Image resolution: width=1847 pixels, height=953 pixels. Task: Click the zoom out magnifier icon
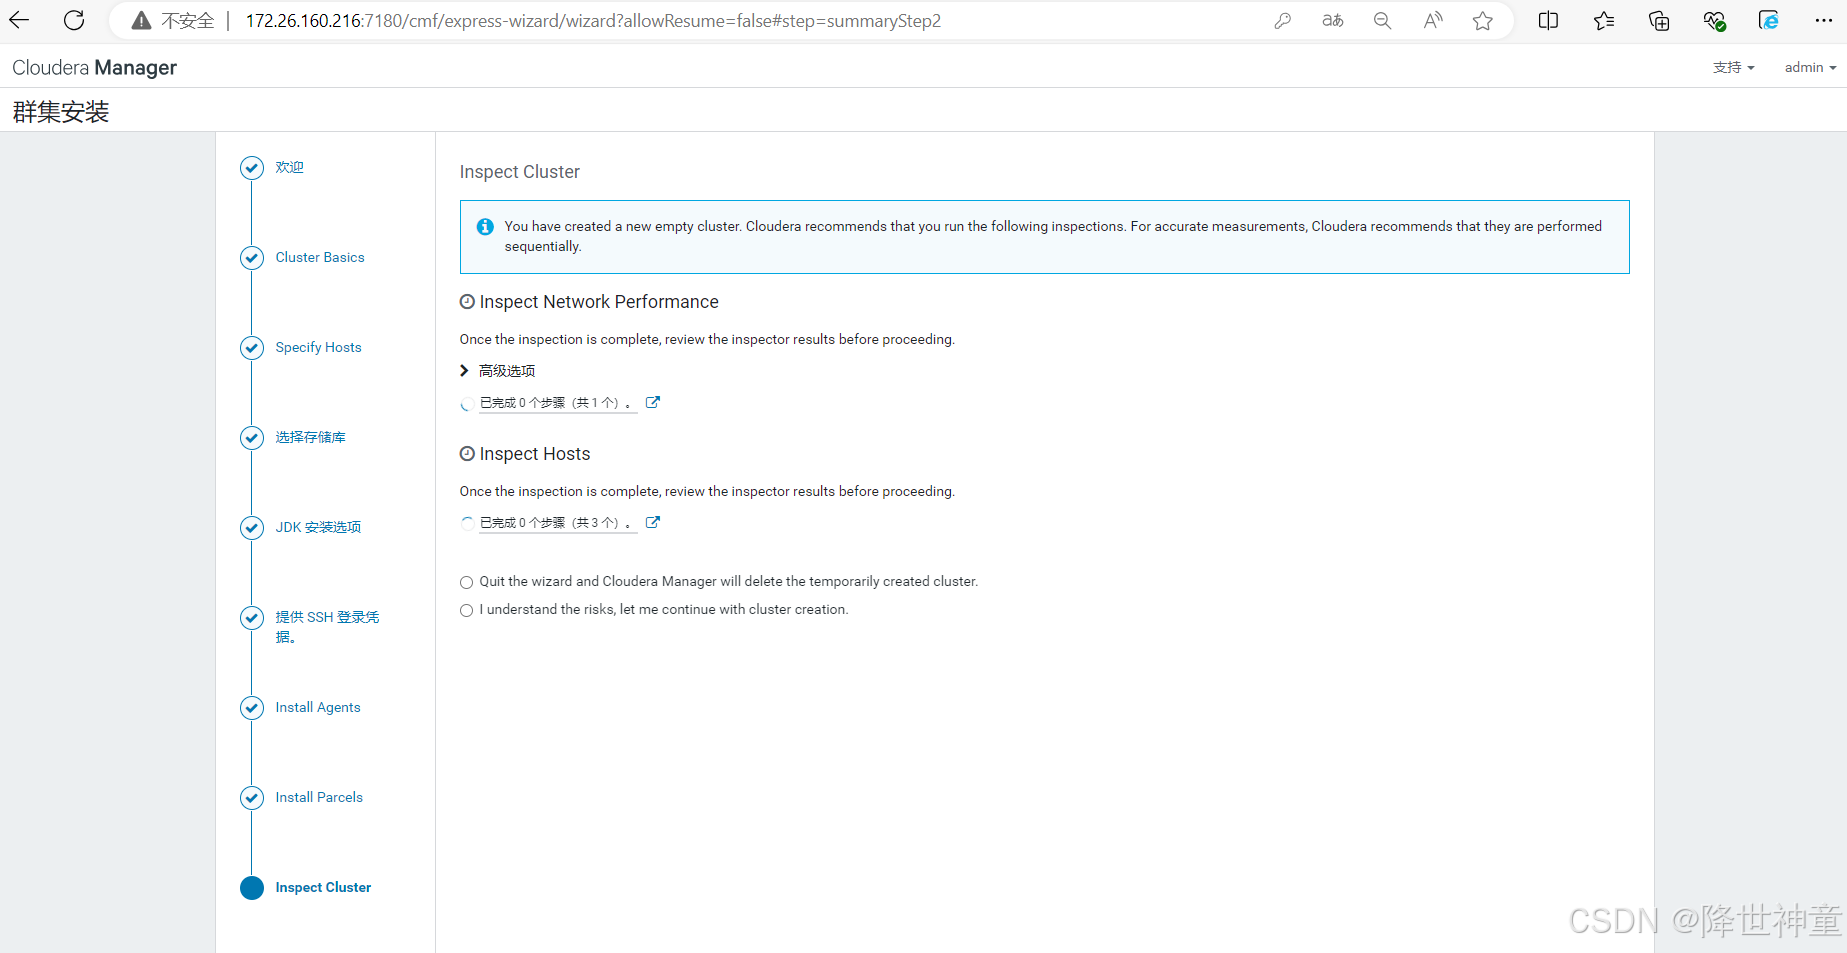pyautogui.click(x=1383, y=21)
